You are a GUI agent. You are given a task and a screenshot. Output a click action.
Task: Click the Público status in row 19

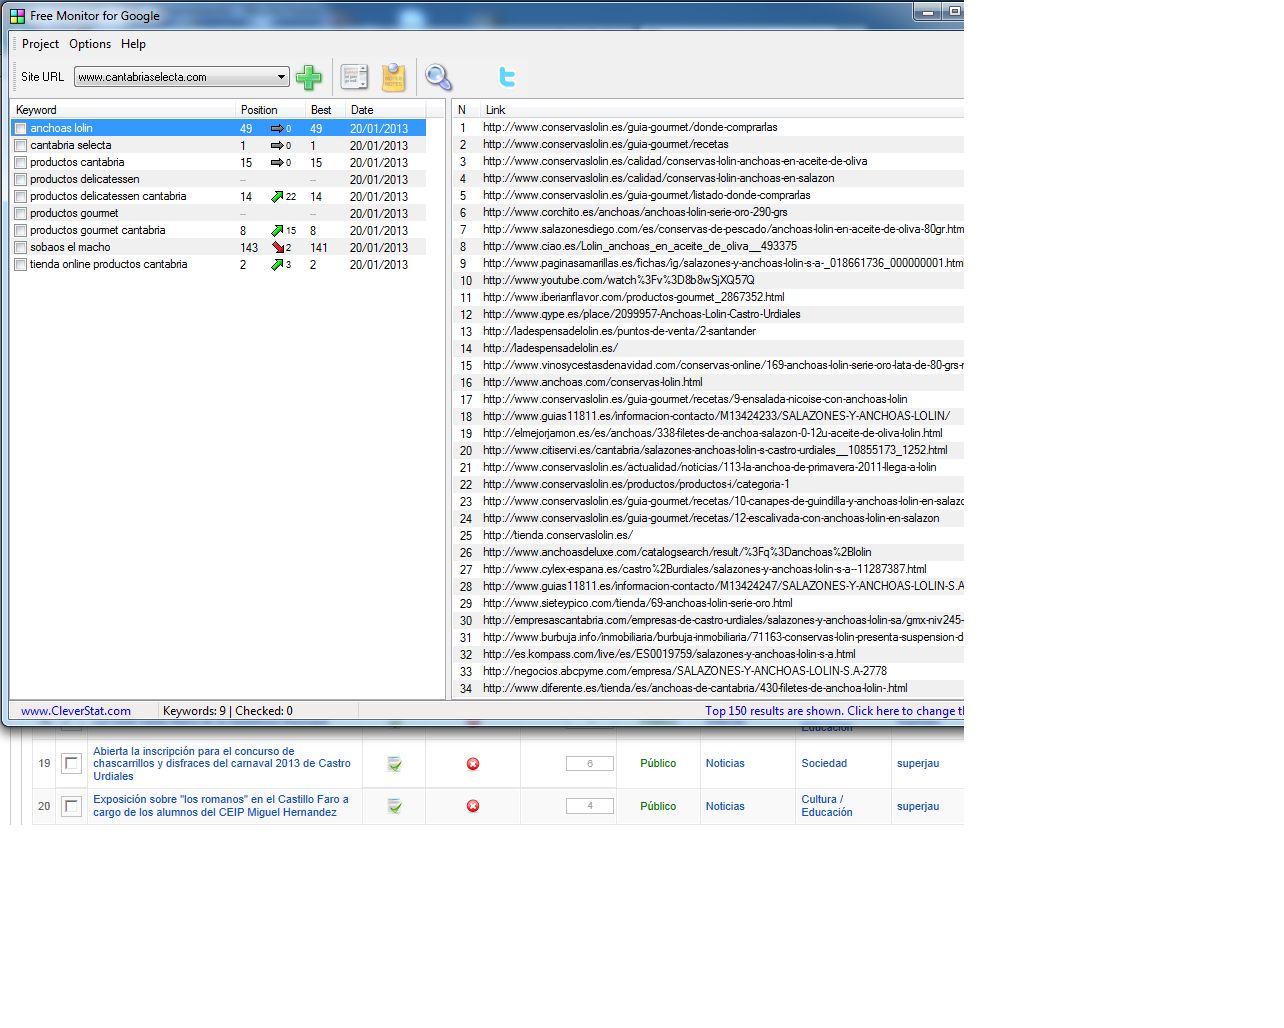pos(658,764)
